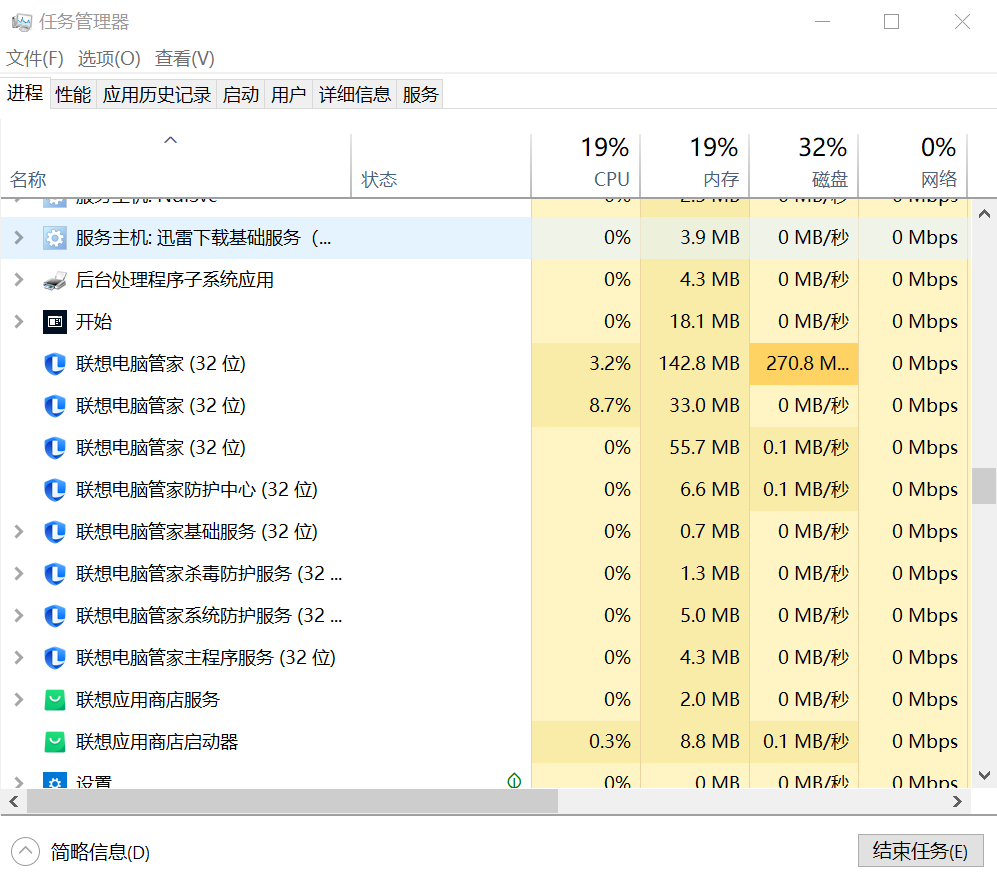Click the 3.9 MB memory cell
Viewport: 997px width, 886px height.
tap(695, 238)
